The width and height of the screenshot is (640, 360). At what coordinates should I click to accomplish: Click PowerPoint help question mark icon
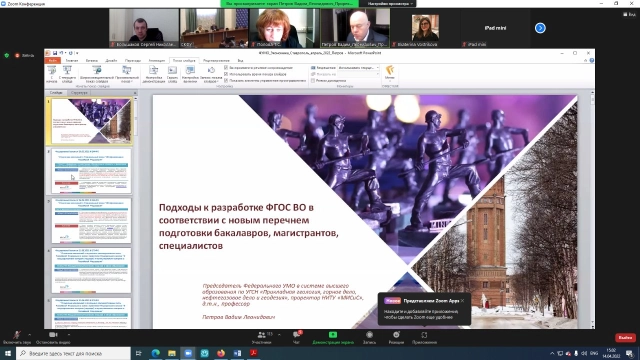pos(591,60)
